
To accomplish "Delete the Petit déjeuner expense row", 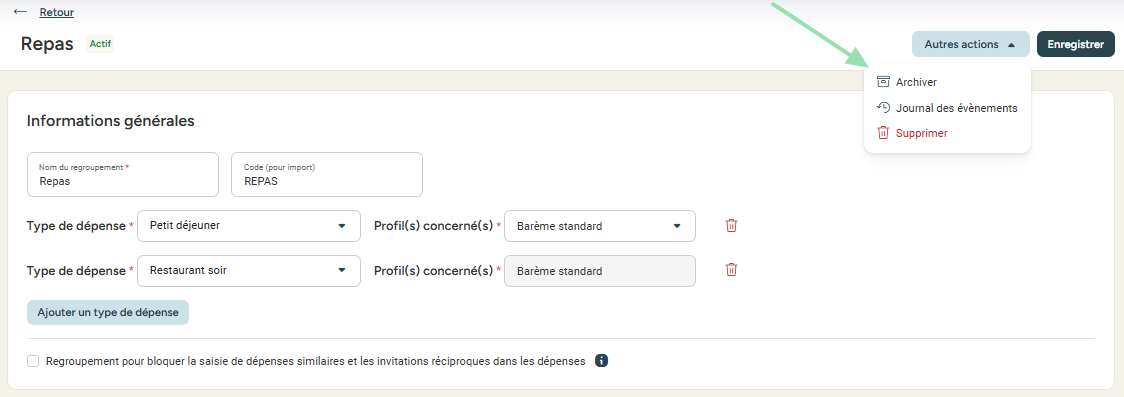I will [731, 226].
